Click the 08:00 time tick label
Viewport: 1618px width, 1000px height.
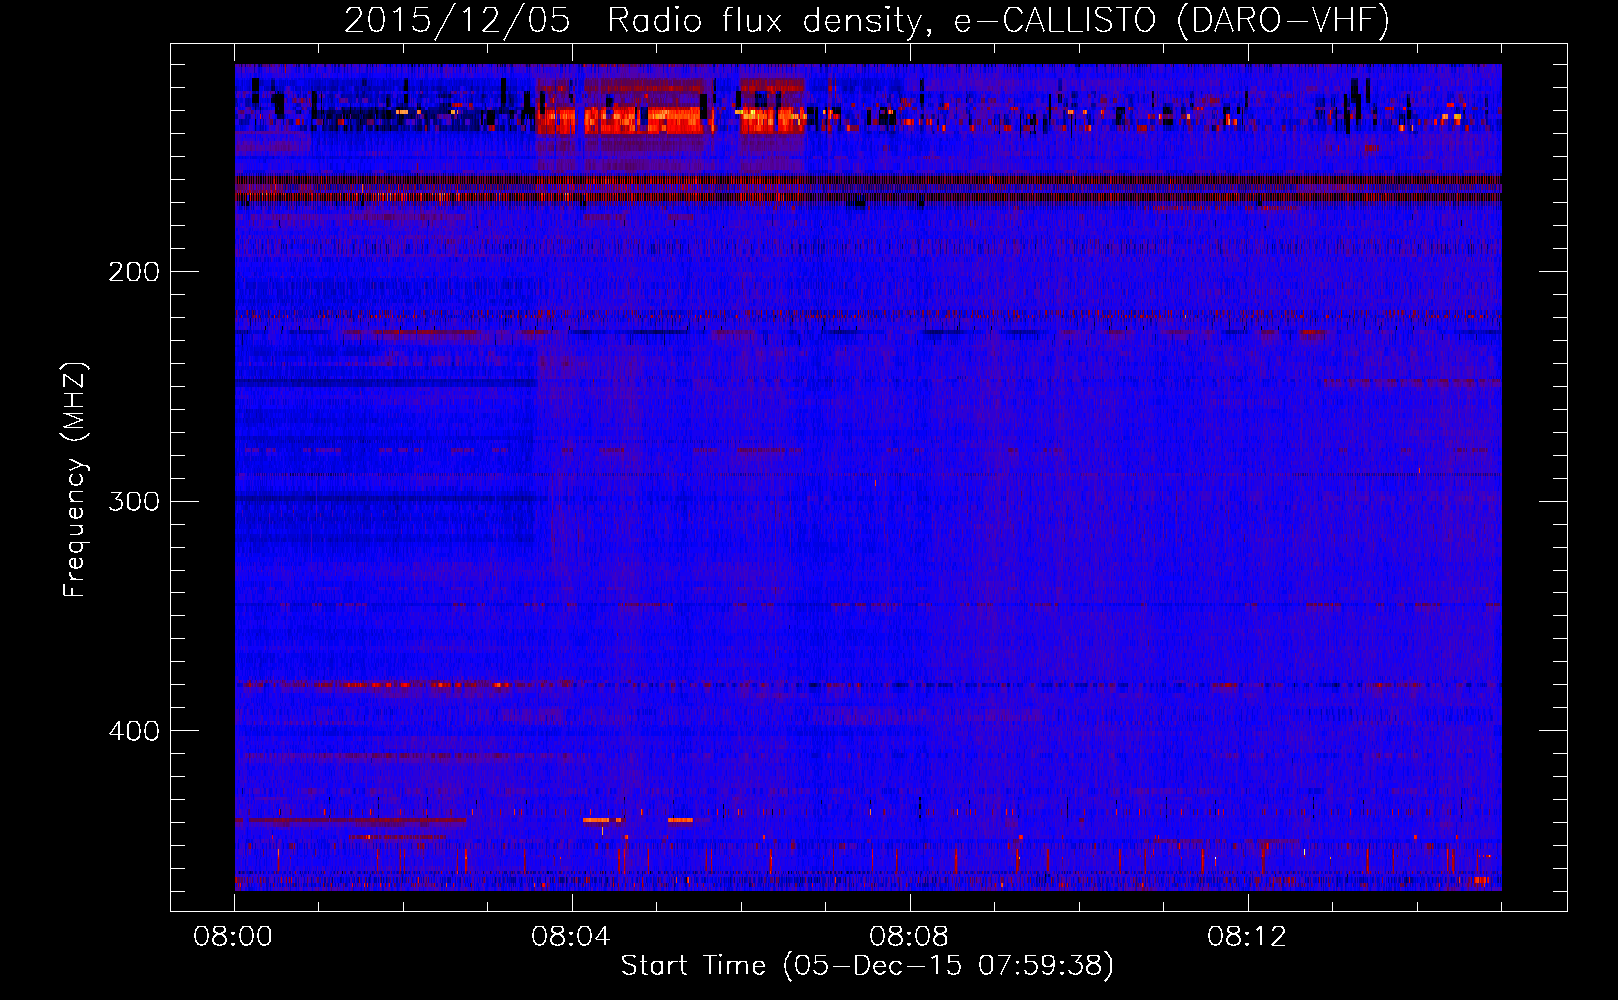(234, 937)
